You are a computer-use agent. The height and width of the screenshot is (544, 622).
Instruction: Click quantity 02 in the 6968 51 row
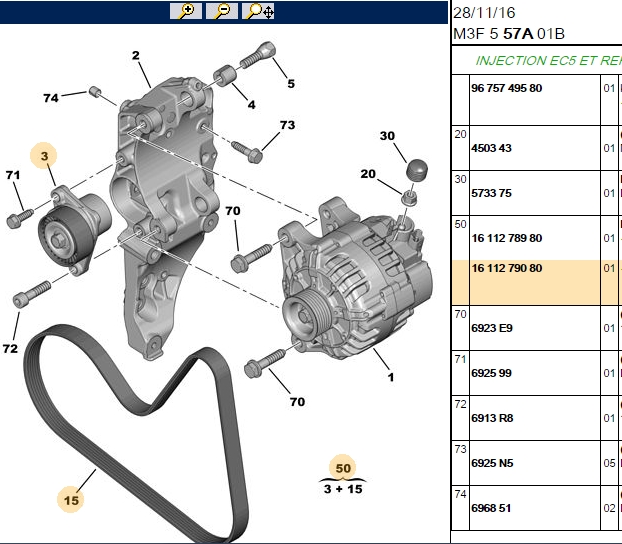coord(609,508)
